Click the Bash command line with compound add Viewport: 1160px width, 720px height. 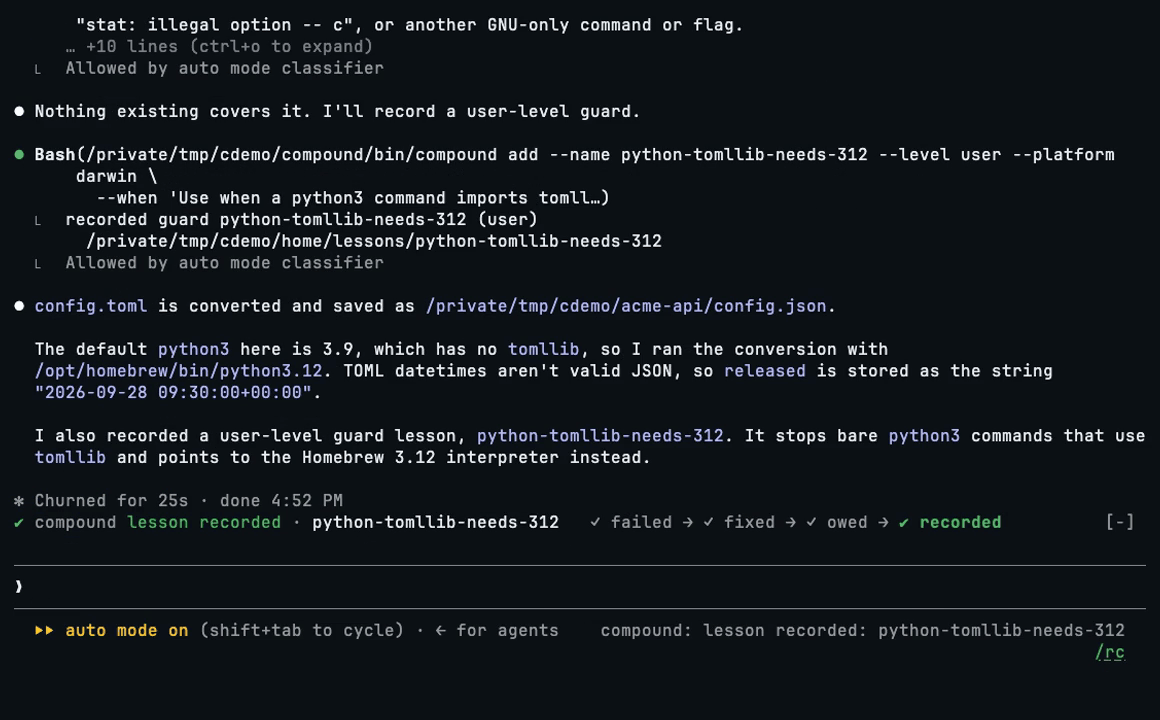[x=574, y=155]
